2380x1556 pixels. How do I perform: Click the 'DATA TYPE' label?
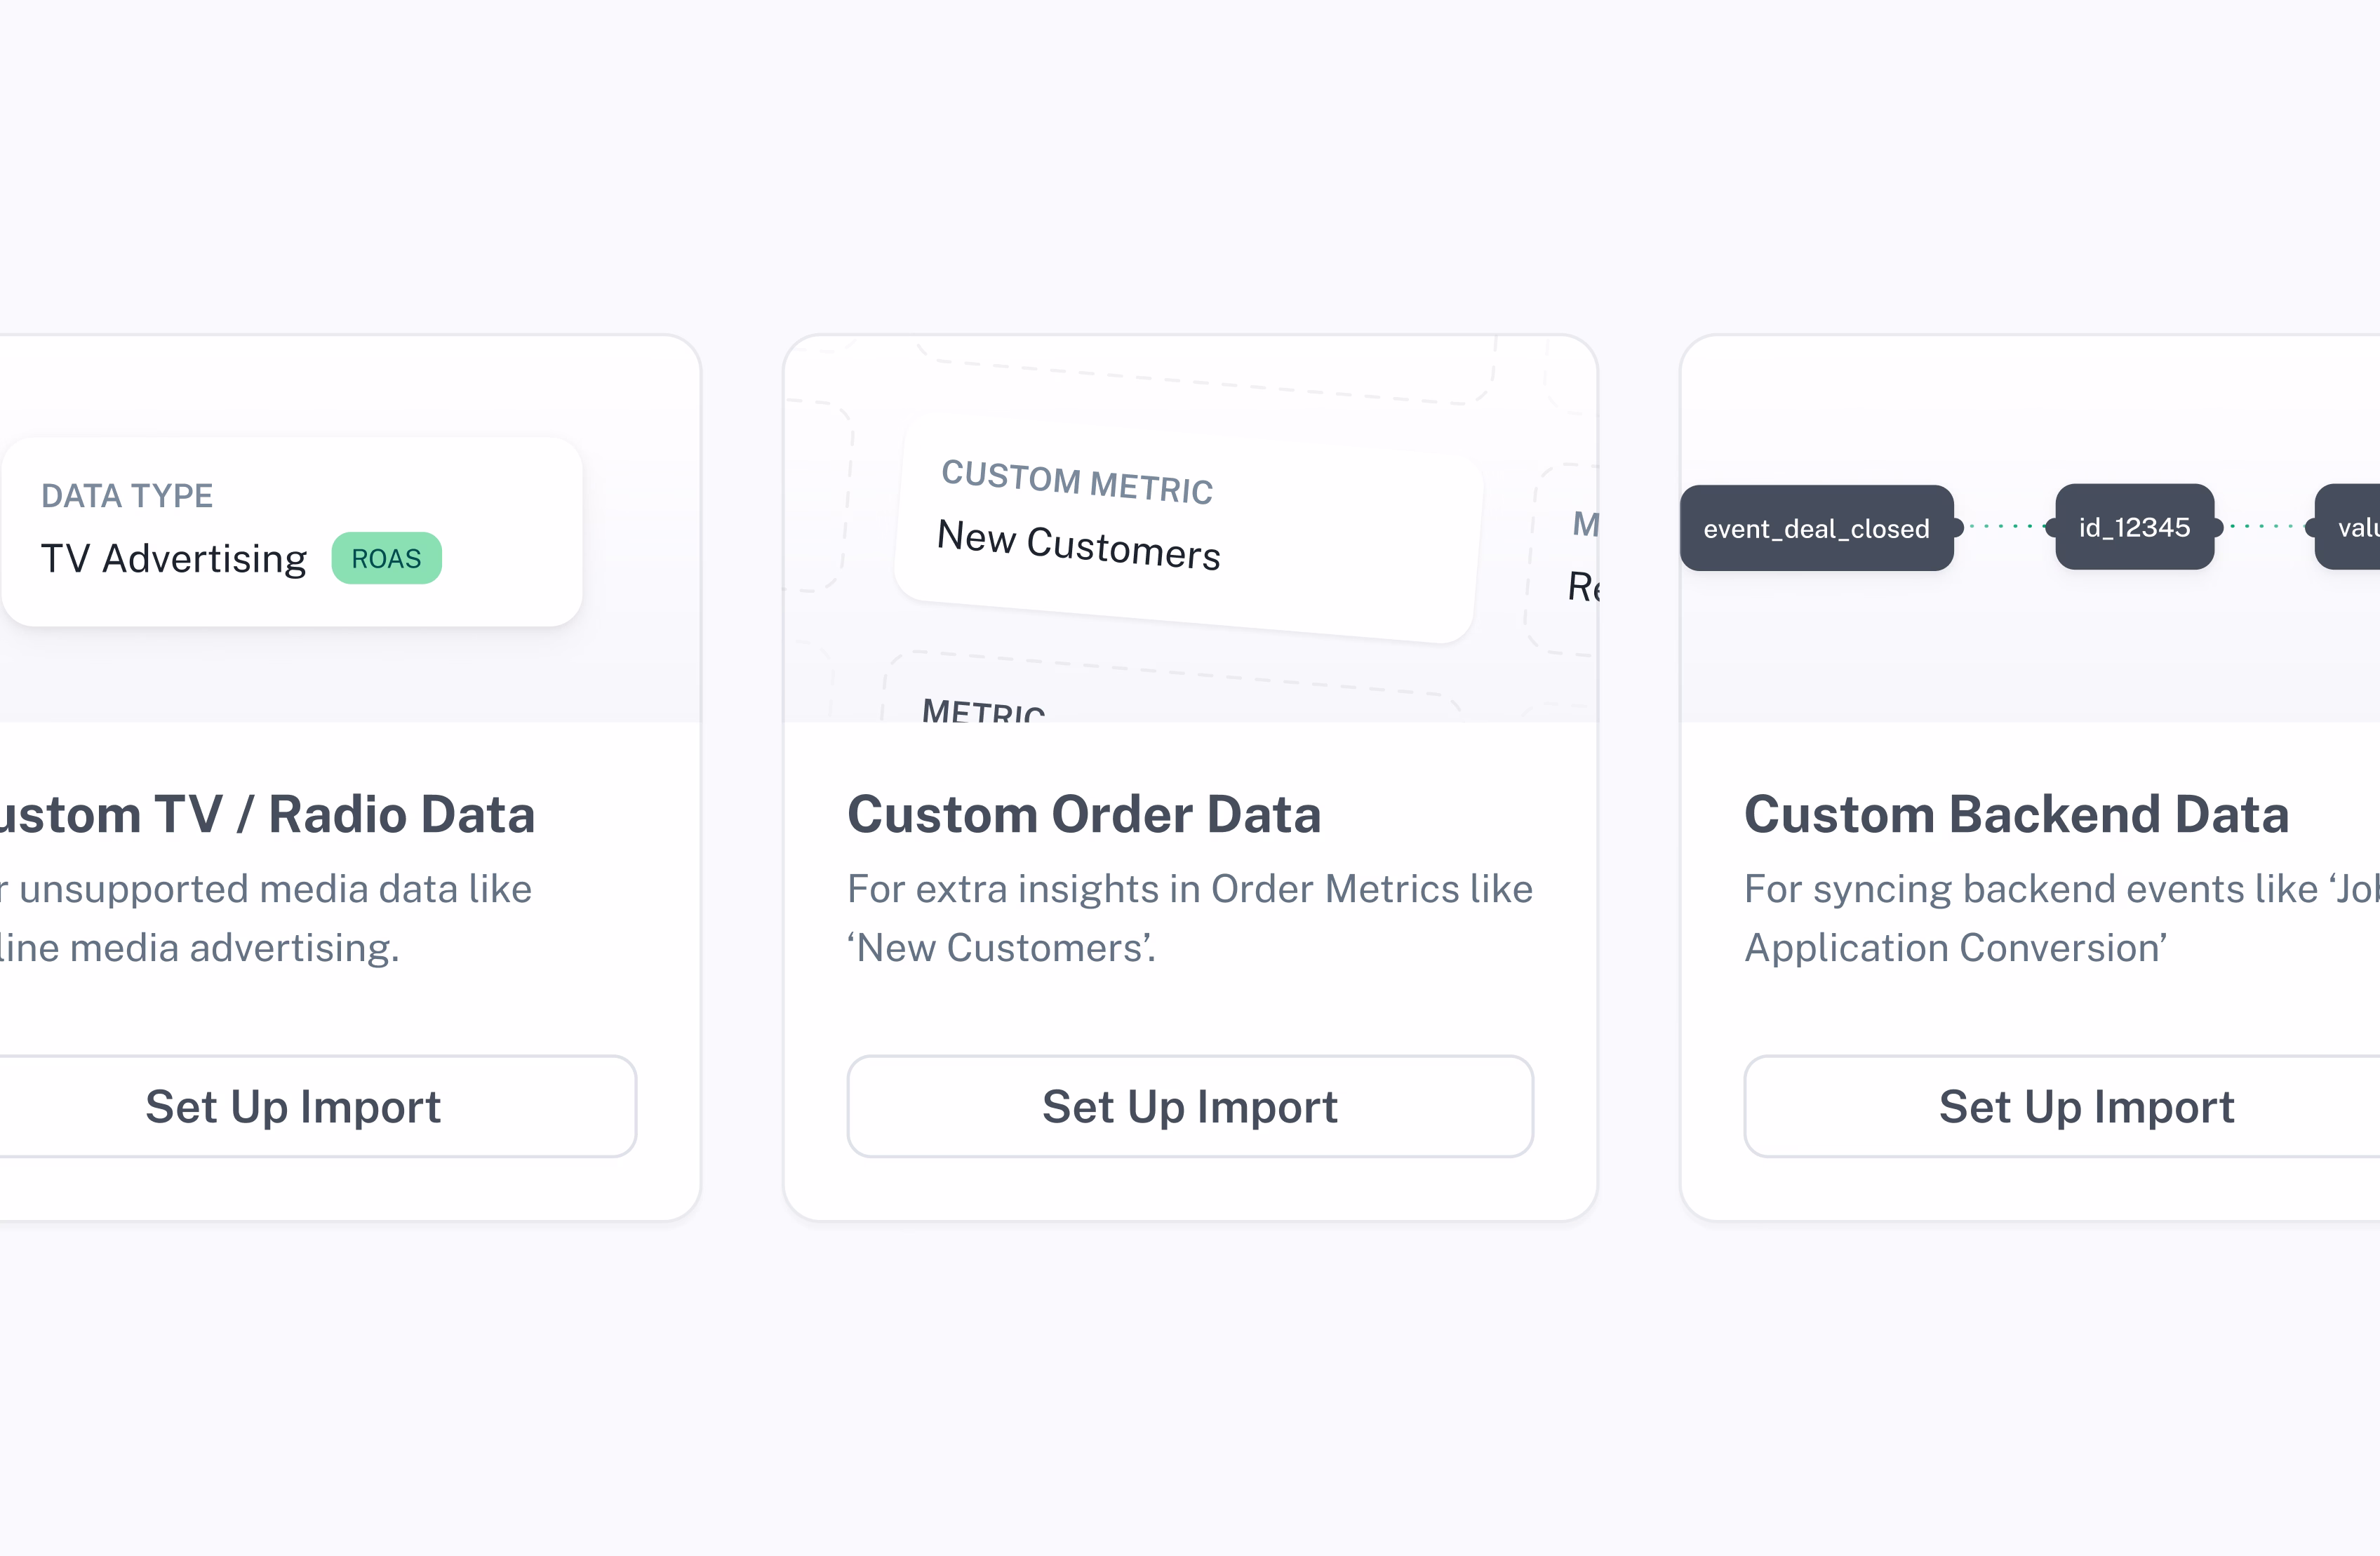[127, 495]
